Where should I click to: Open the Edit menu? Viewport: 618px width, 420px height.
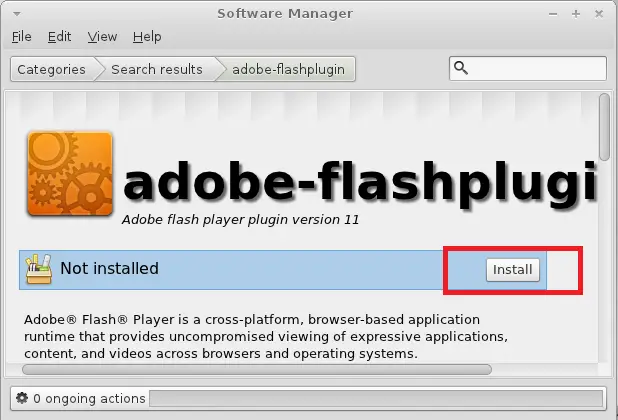[59, 37]
